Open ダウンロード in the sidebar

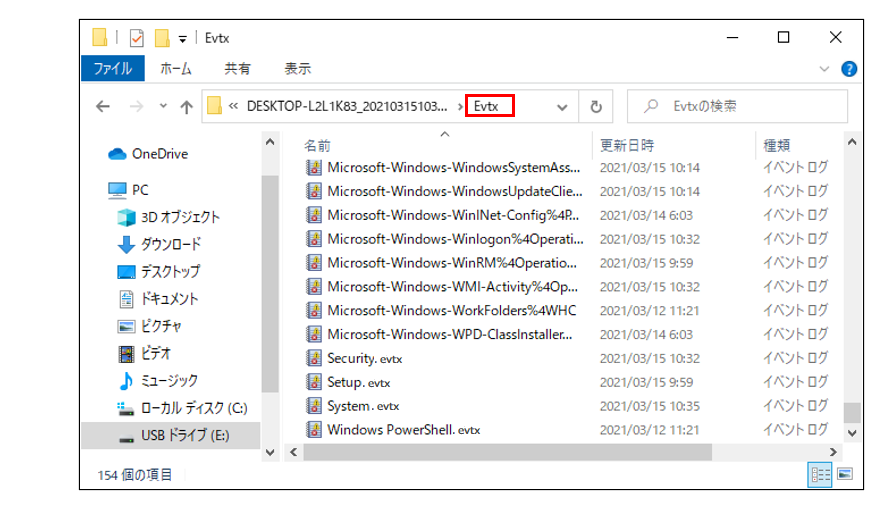pos(159,244)
